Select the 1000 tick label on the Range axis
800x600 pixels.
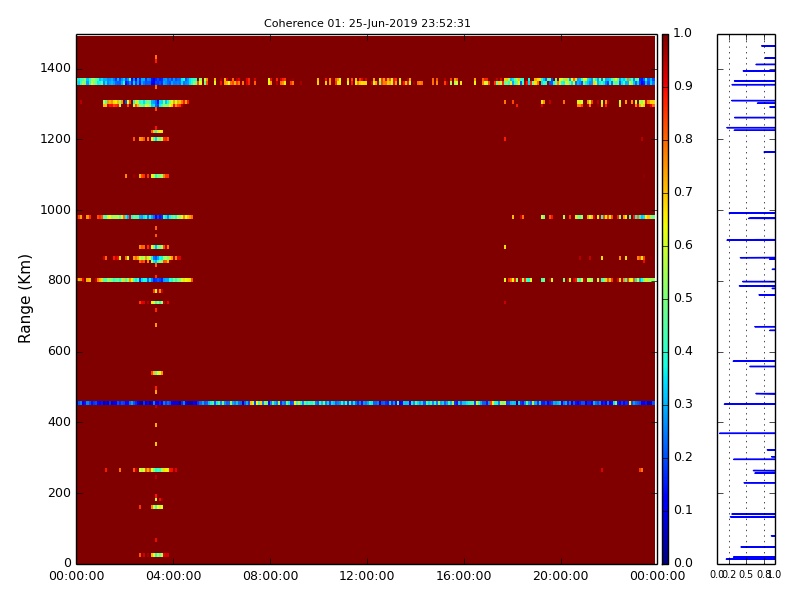[55, 210]
